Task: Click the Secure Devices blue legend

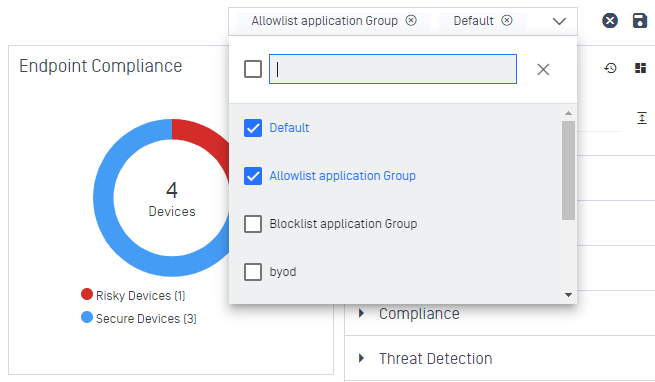Action: coord(139,318)
